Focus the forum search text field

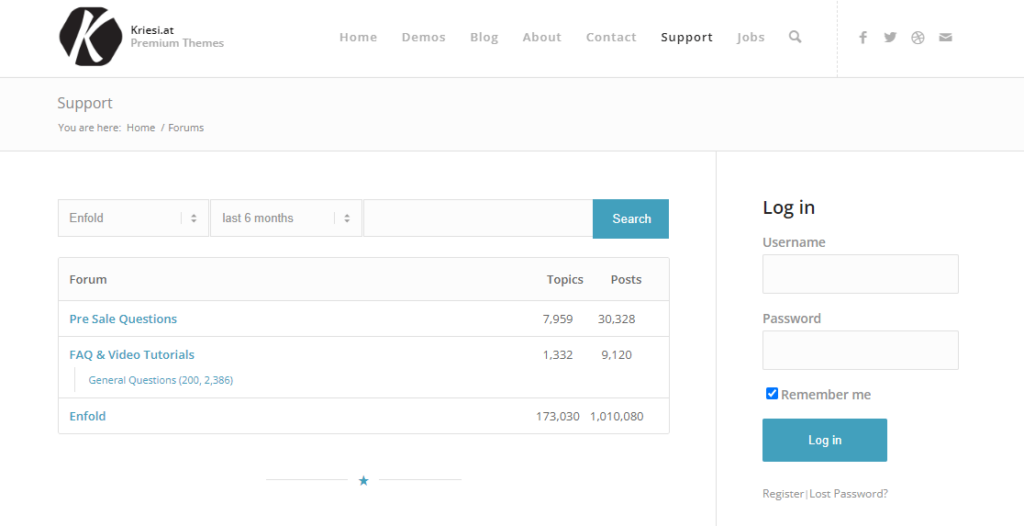click(x=478, y=218)
